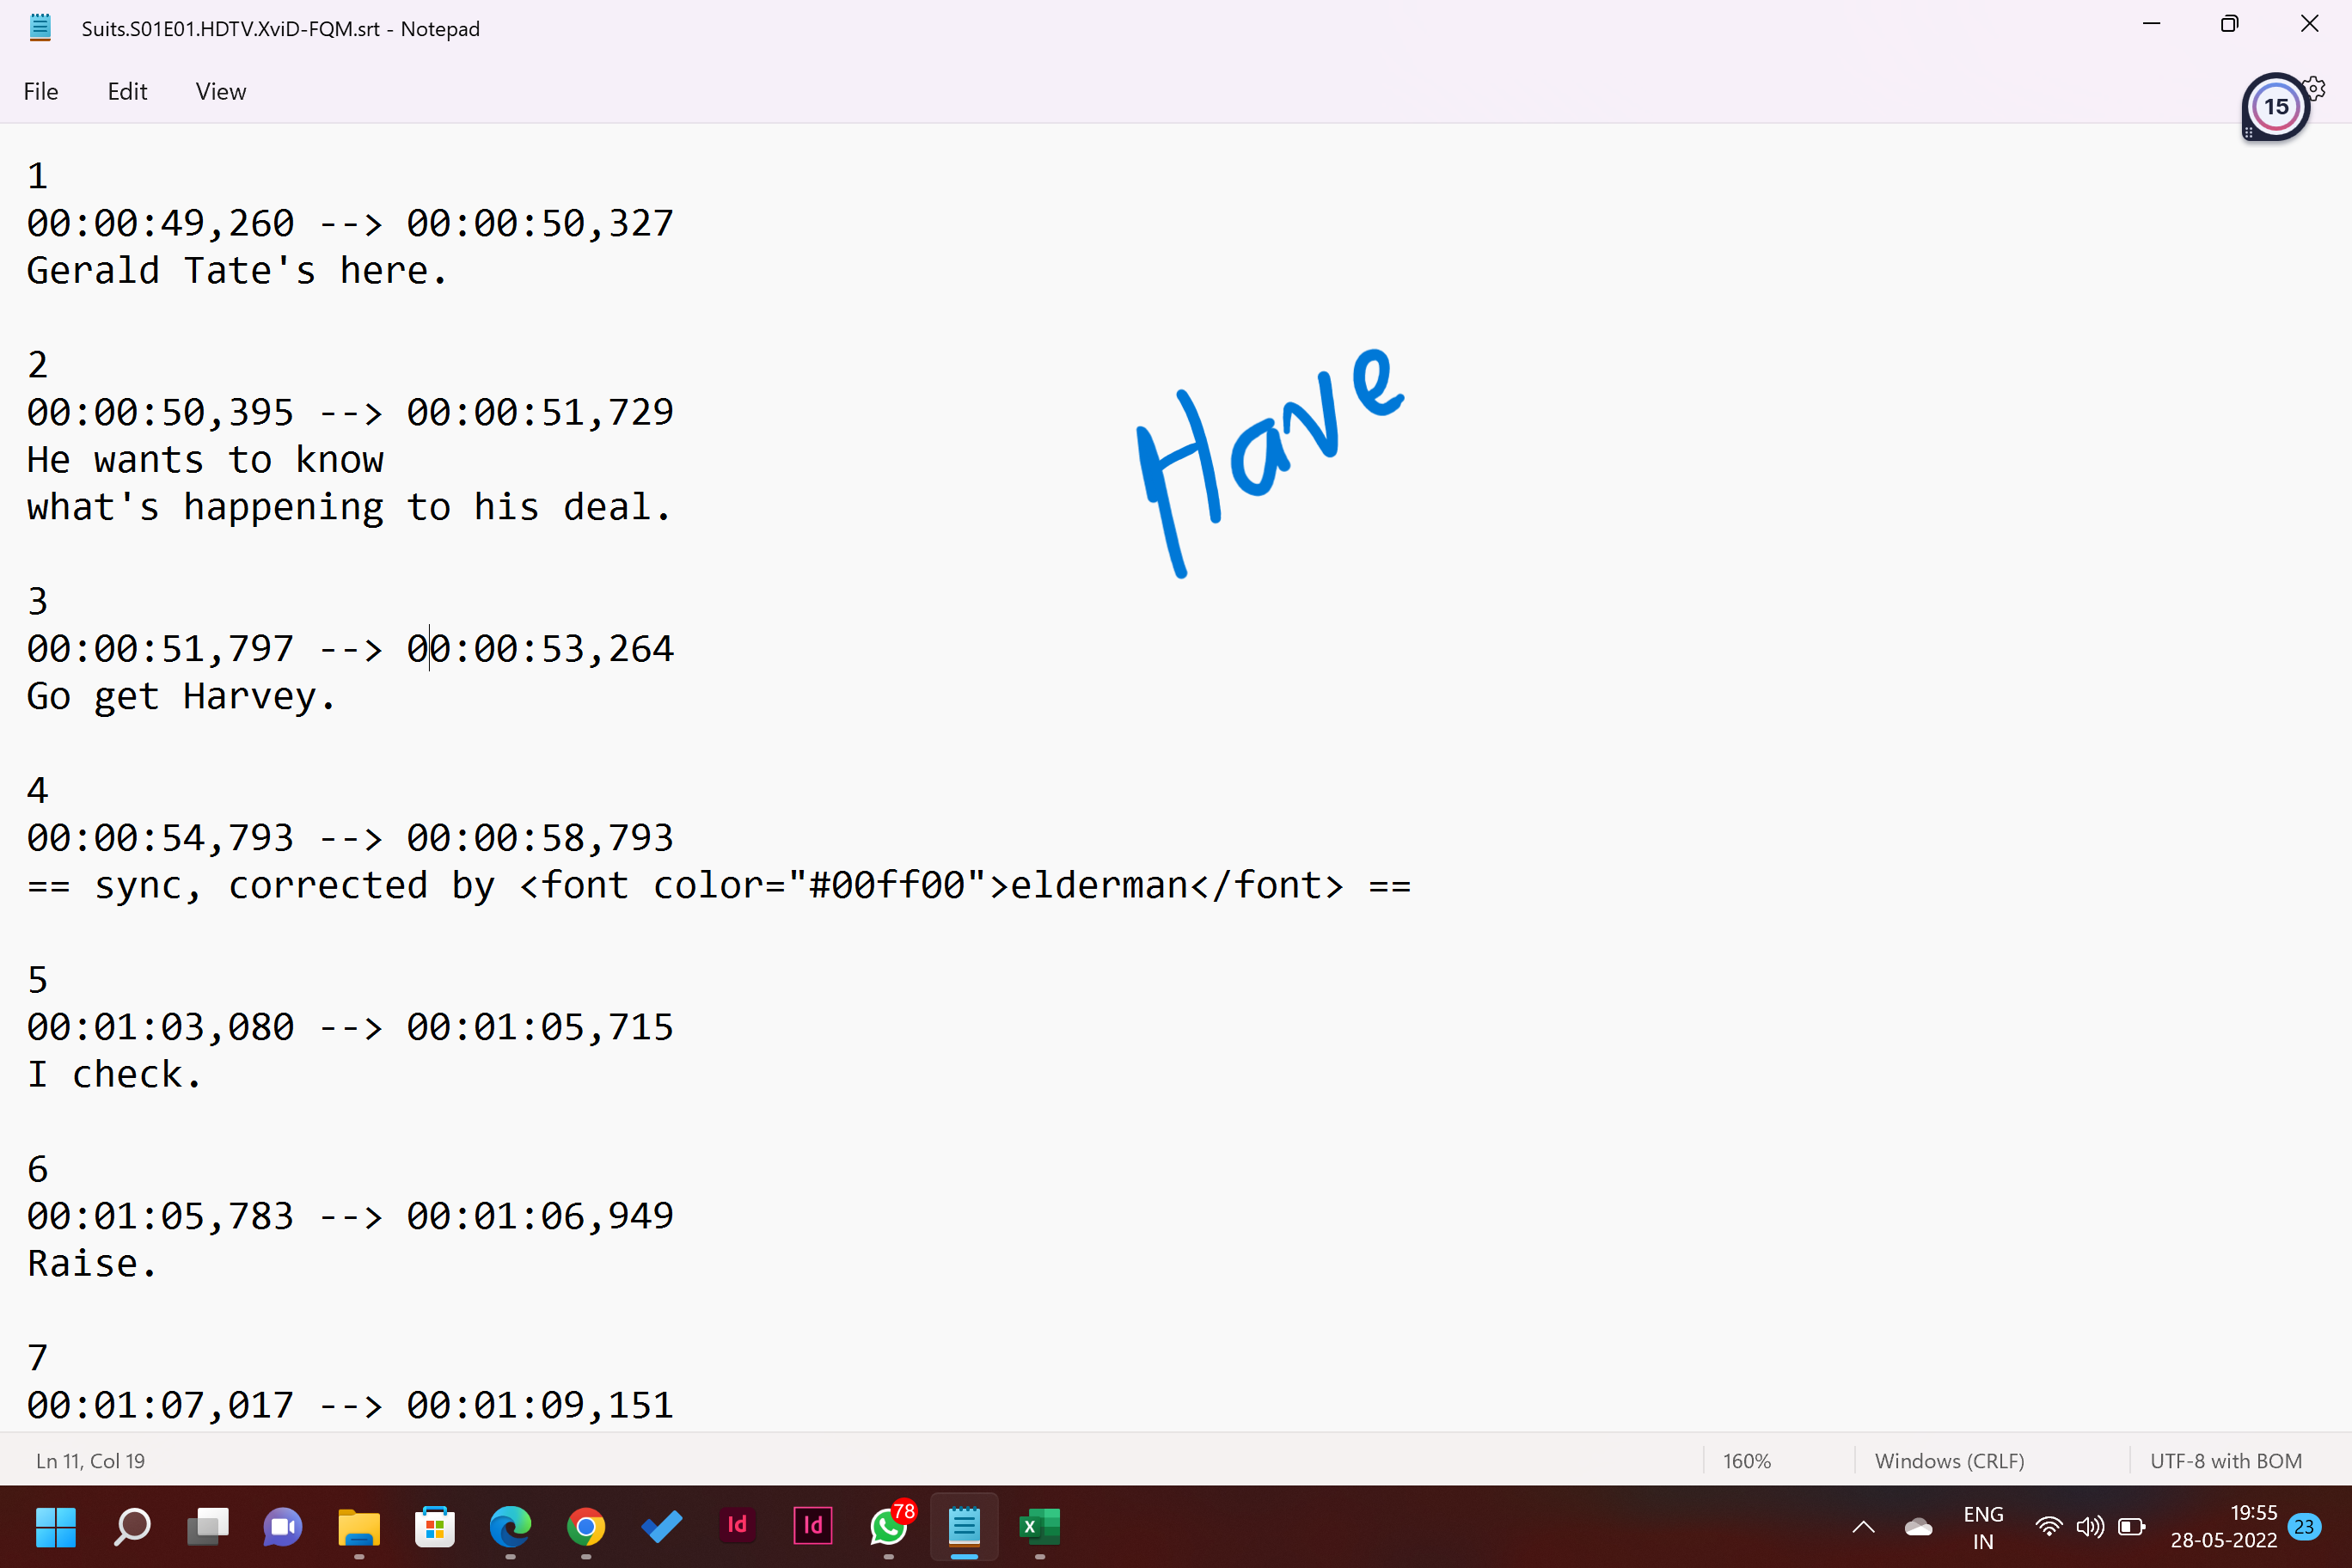Open Excel from the taskbar

click(x=1039, y=1526)
